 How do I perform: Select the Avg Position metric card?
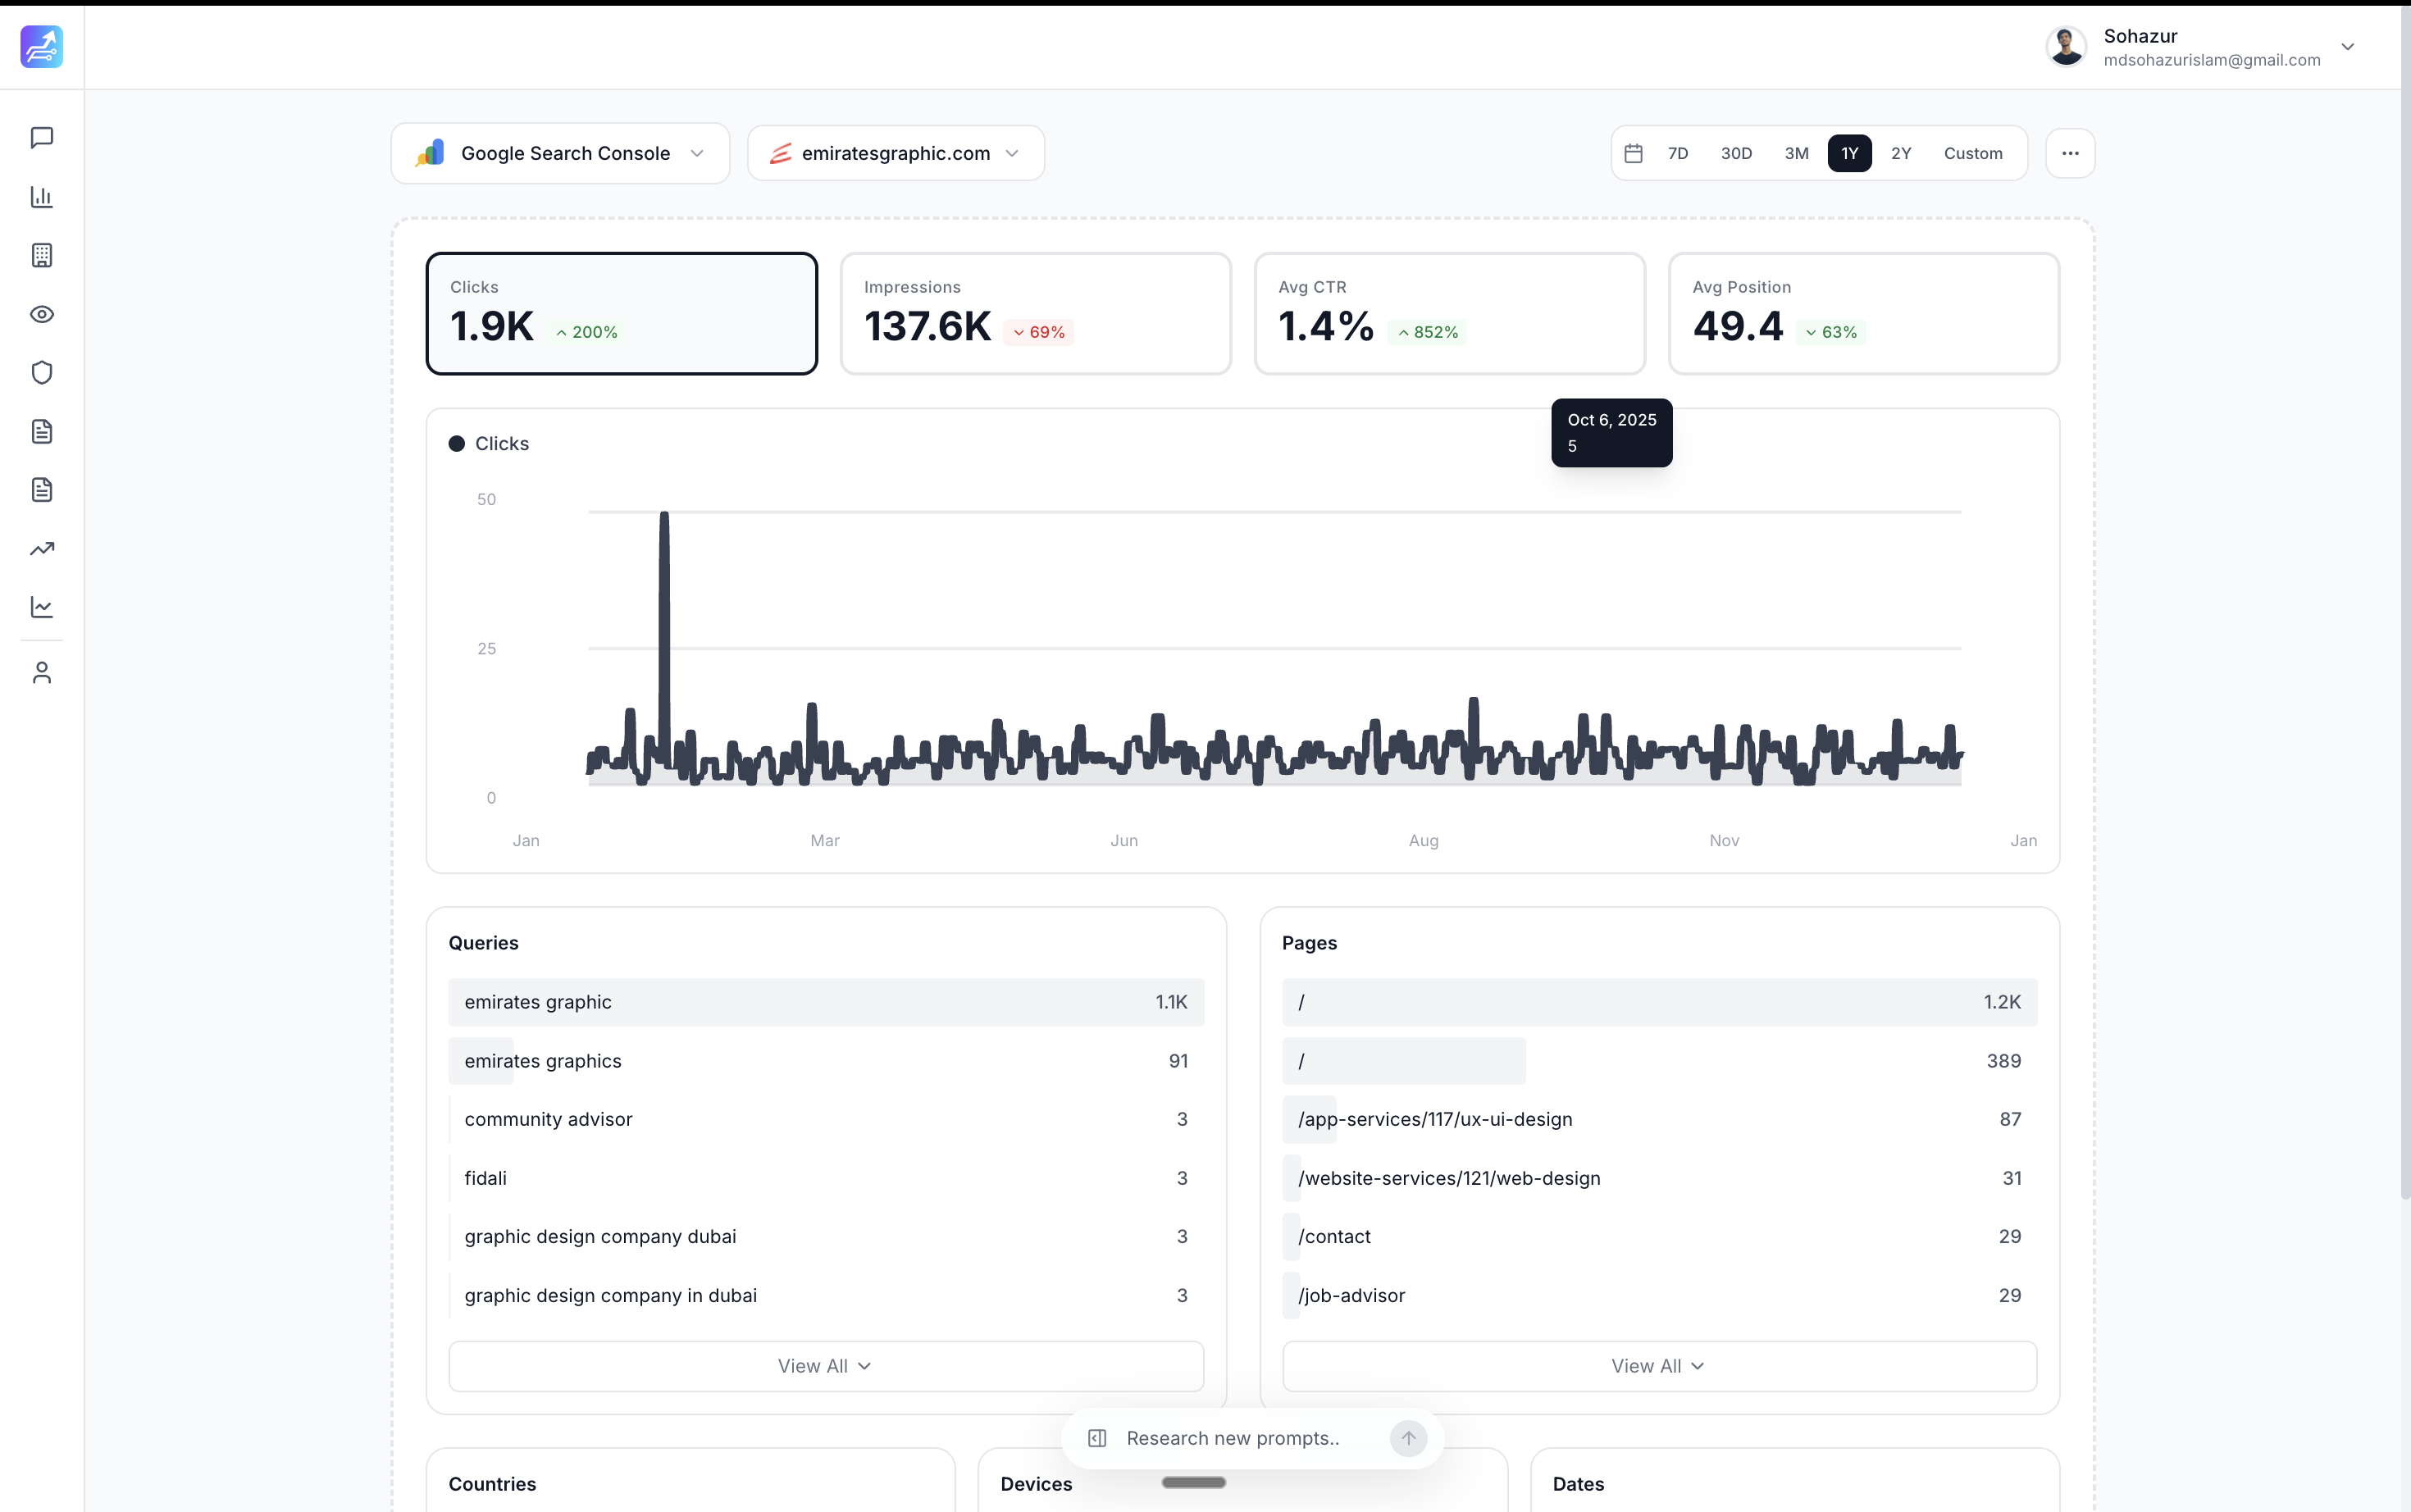1863,313
